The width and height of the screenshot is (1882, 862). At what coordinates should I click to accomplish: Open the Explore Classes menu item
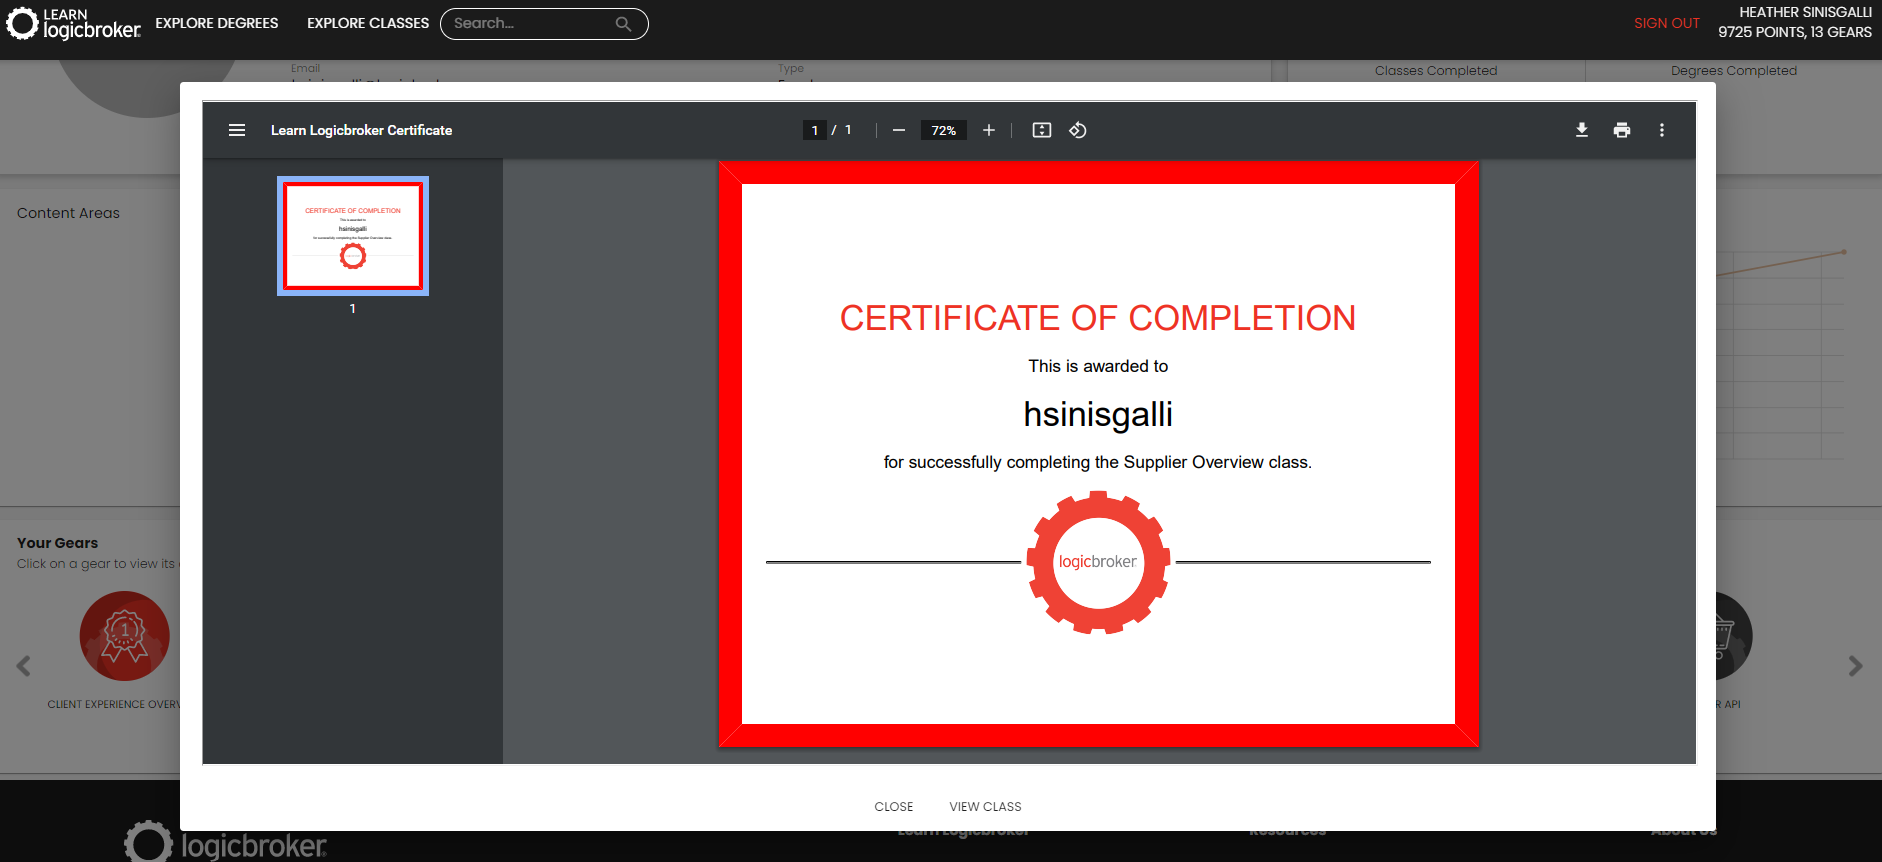click(368, 23)
